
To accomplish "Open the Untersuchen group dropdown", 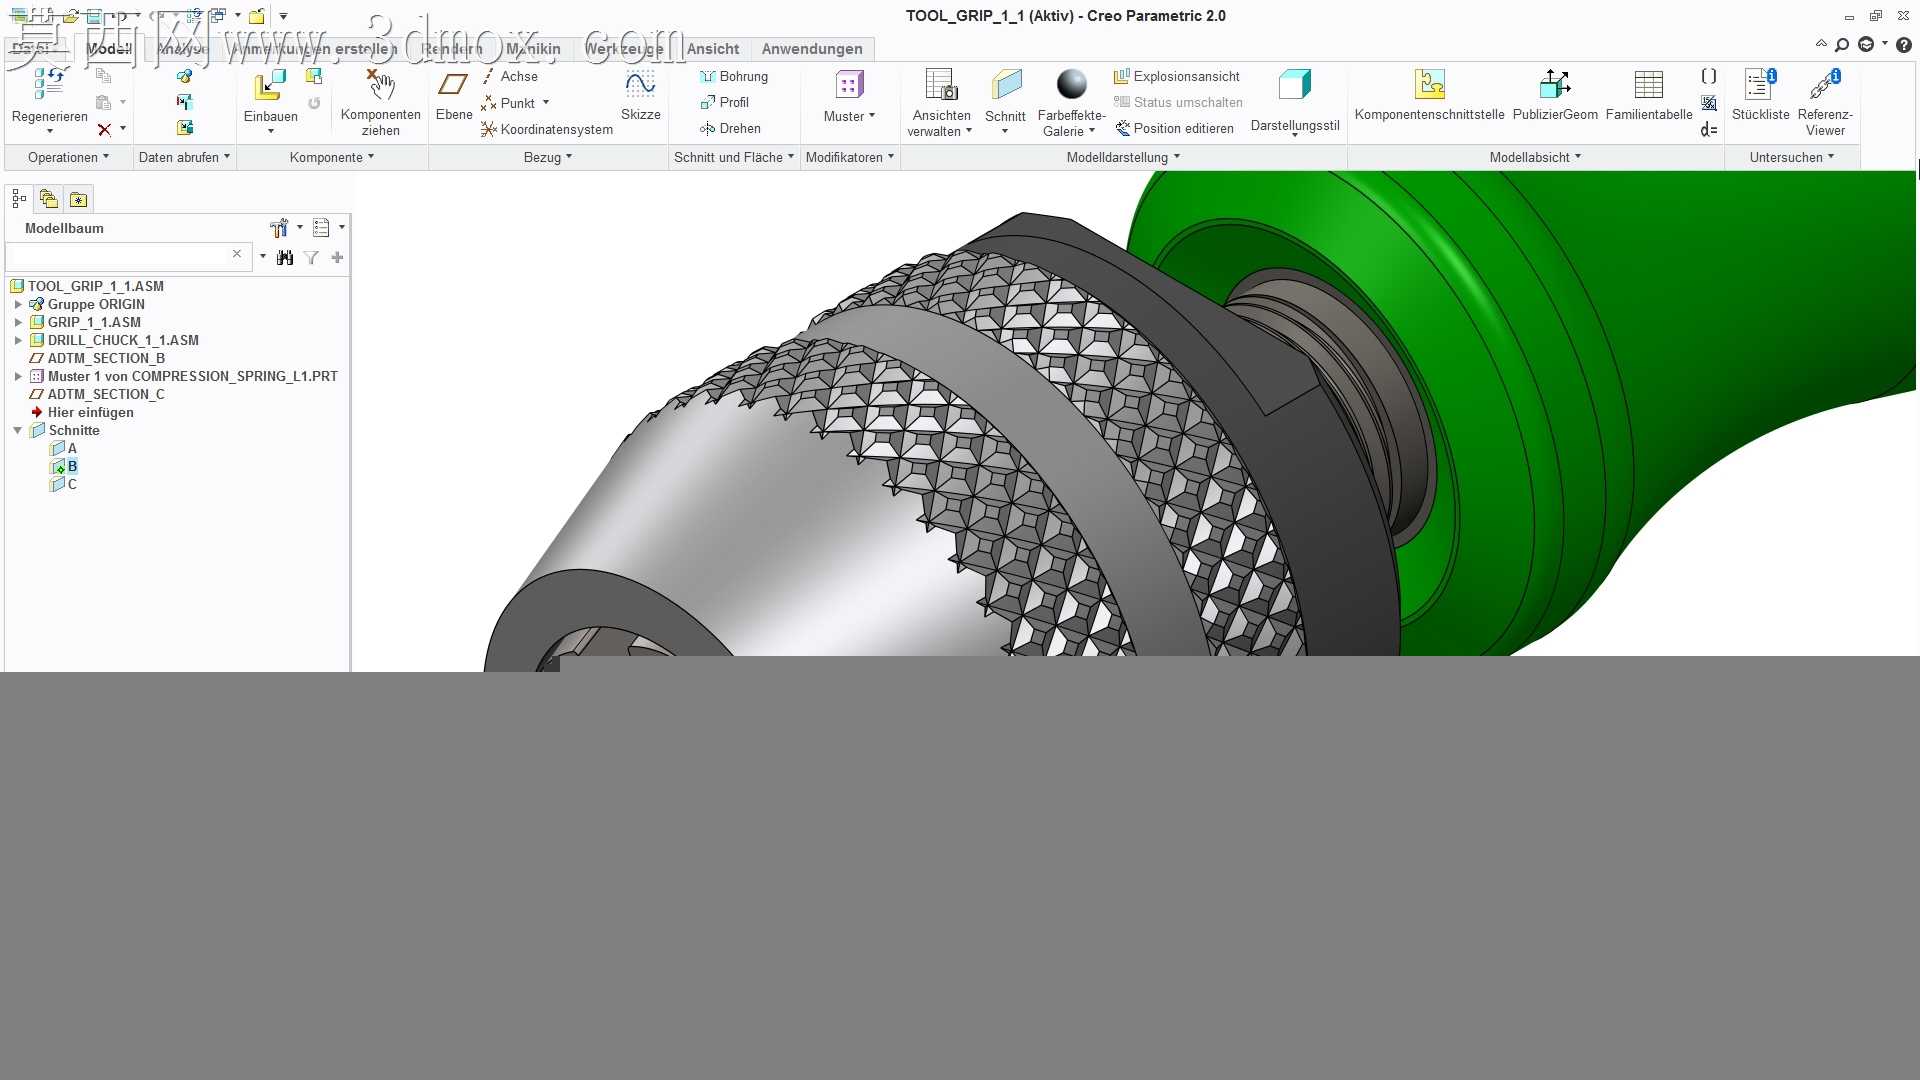I will 1792,157.
